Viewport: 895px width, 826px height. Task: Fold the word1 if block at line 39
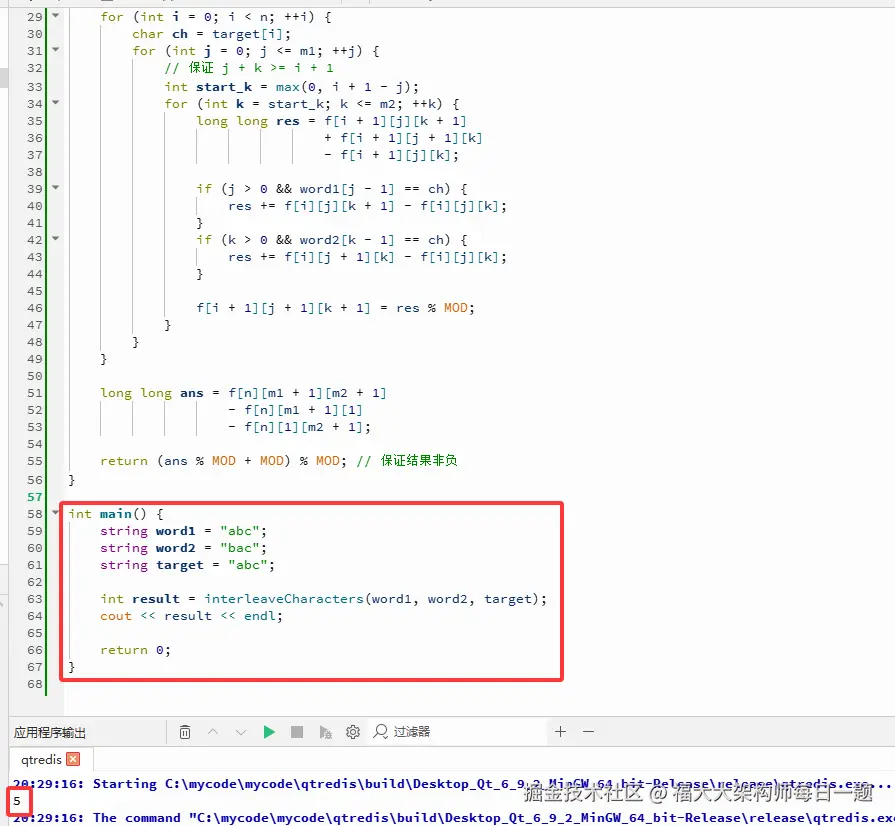tap(56, 187)
